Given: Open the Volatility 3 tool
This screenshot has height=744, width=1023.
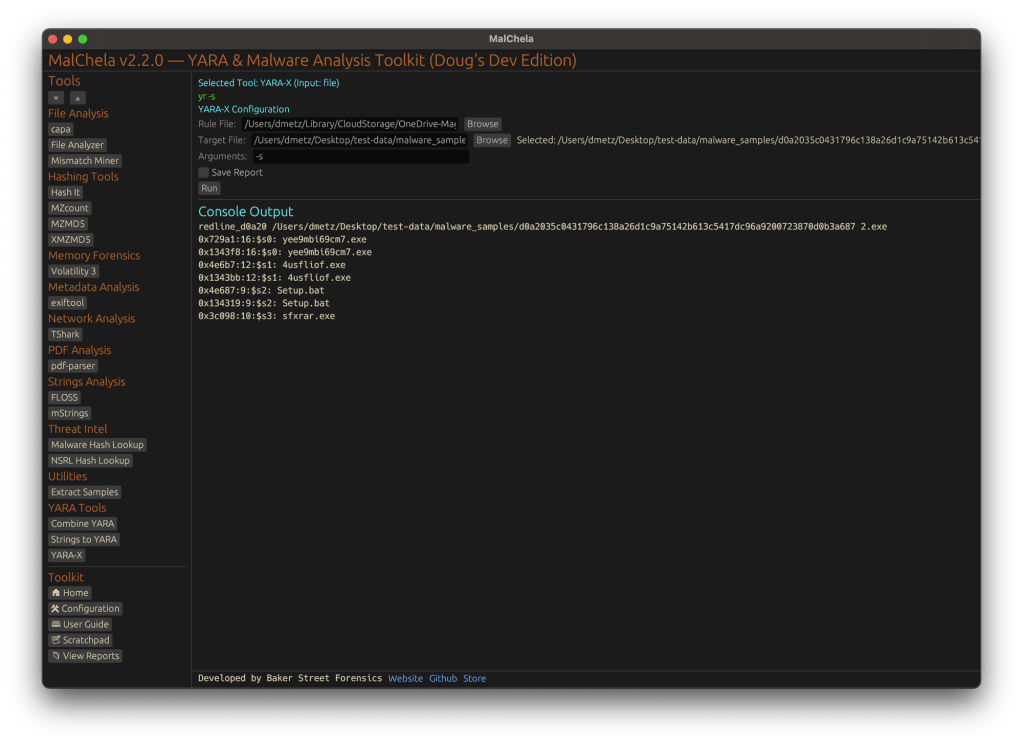Looking at the screenshot, I should point(73,271).
